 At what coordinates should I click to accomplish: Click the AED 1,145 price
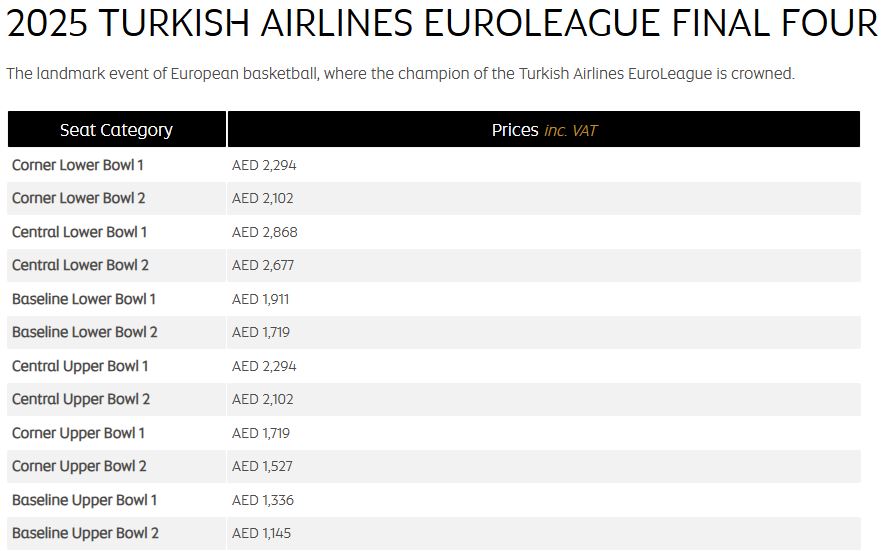262,533
